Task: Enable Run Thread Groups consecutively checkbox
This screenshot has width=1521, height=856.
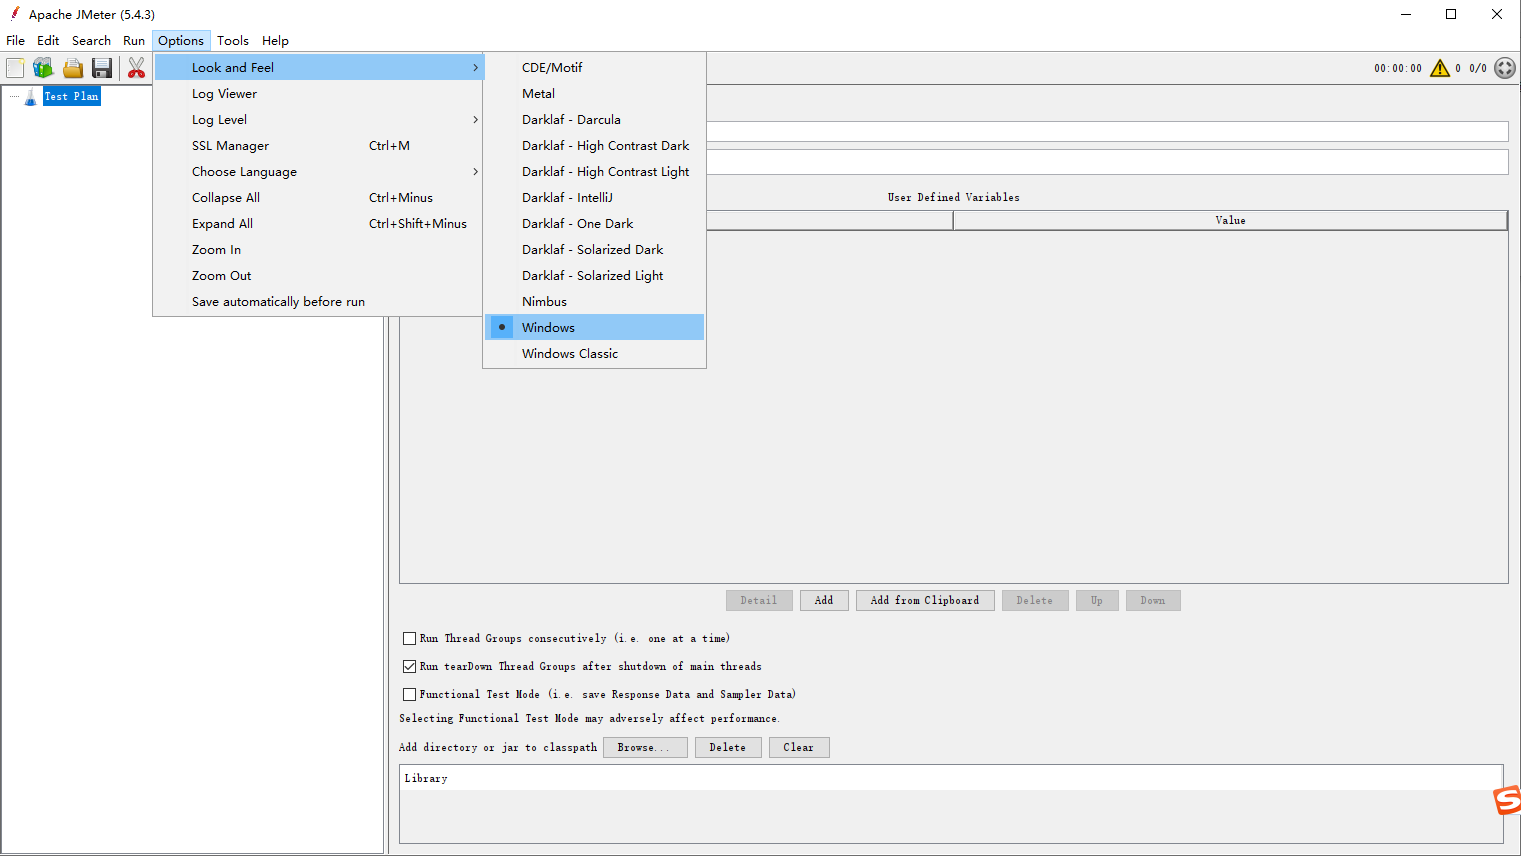Action: point(409,638)
